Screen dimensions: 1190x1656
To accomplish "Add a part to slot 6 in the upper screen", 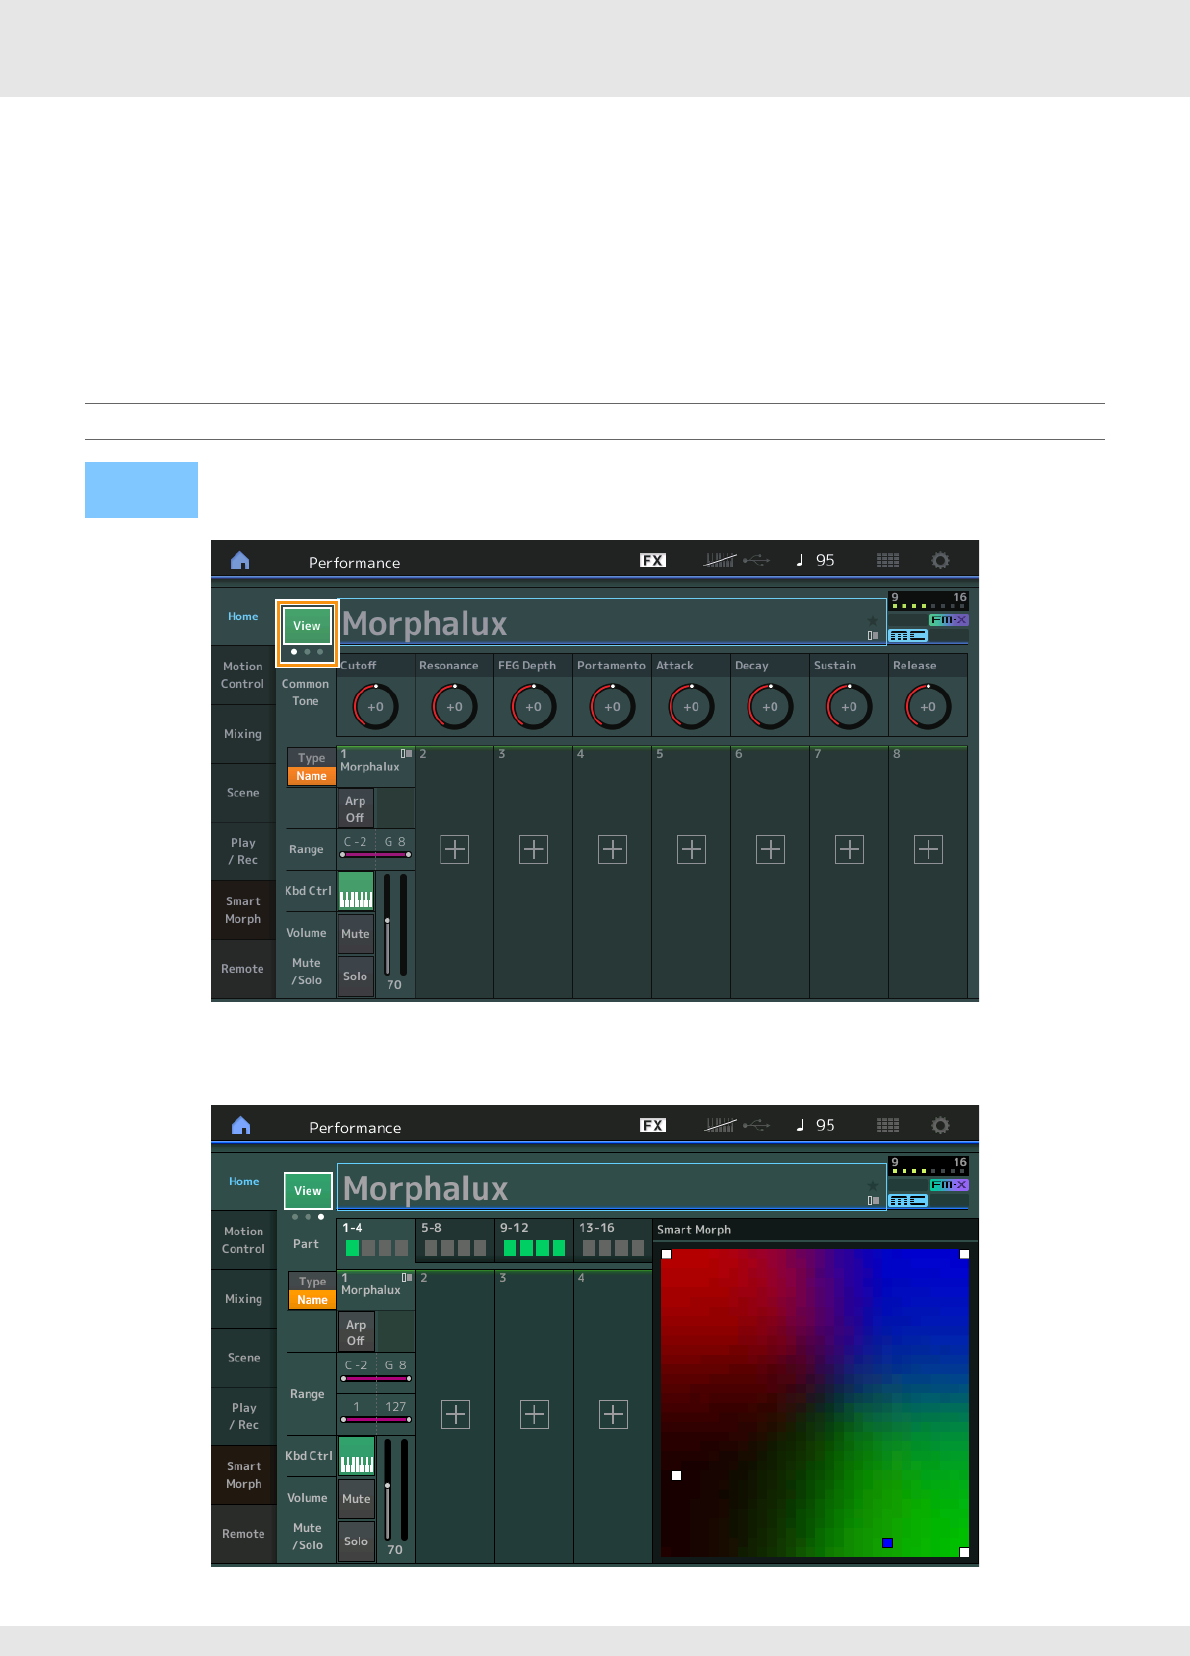I will point(771,850).
